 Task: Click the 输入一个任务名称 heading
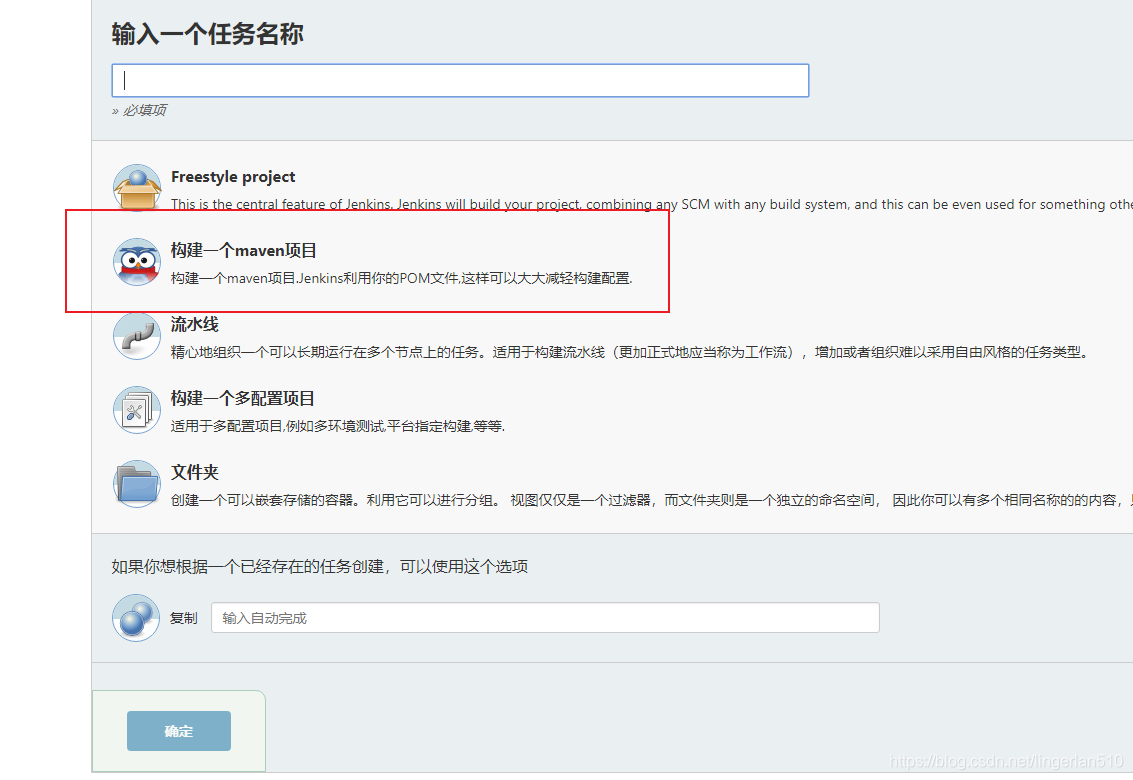(x=207, y=34)
